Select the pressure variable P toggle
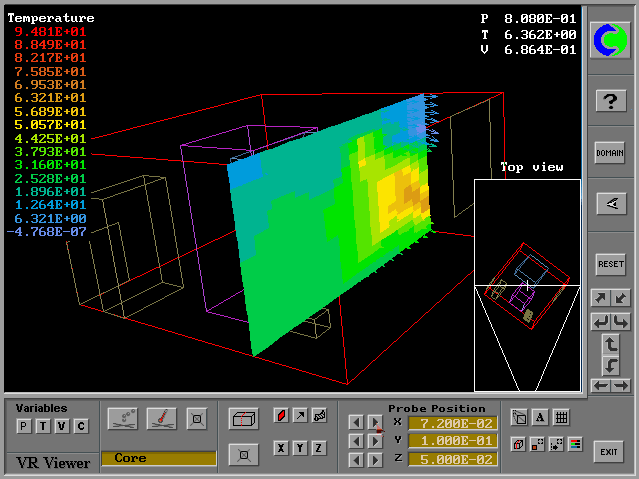The height and width of the screenshot is (479, 639). 22,426
